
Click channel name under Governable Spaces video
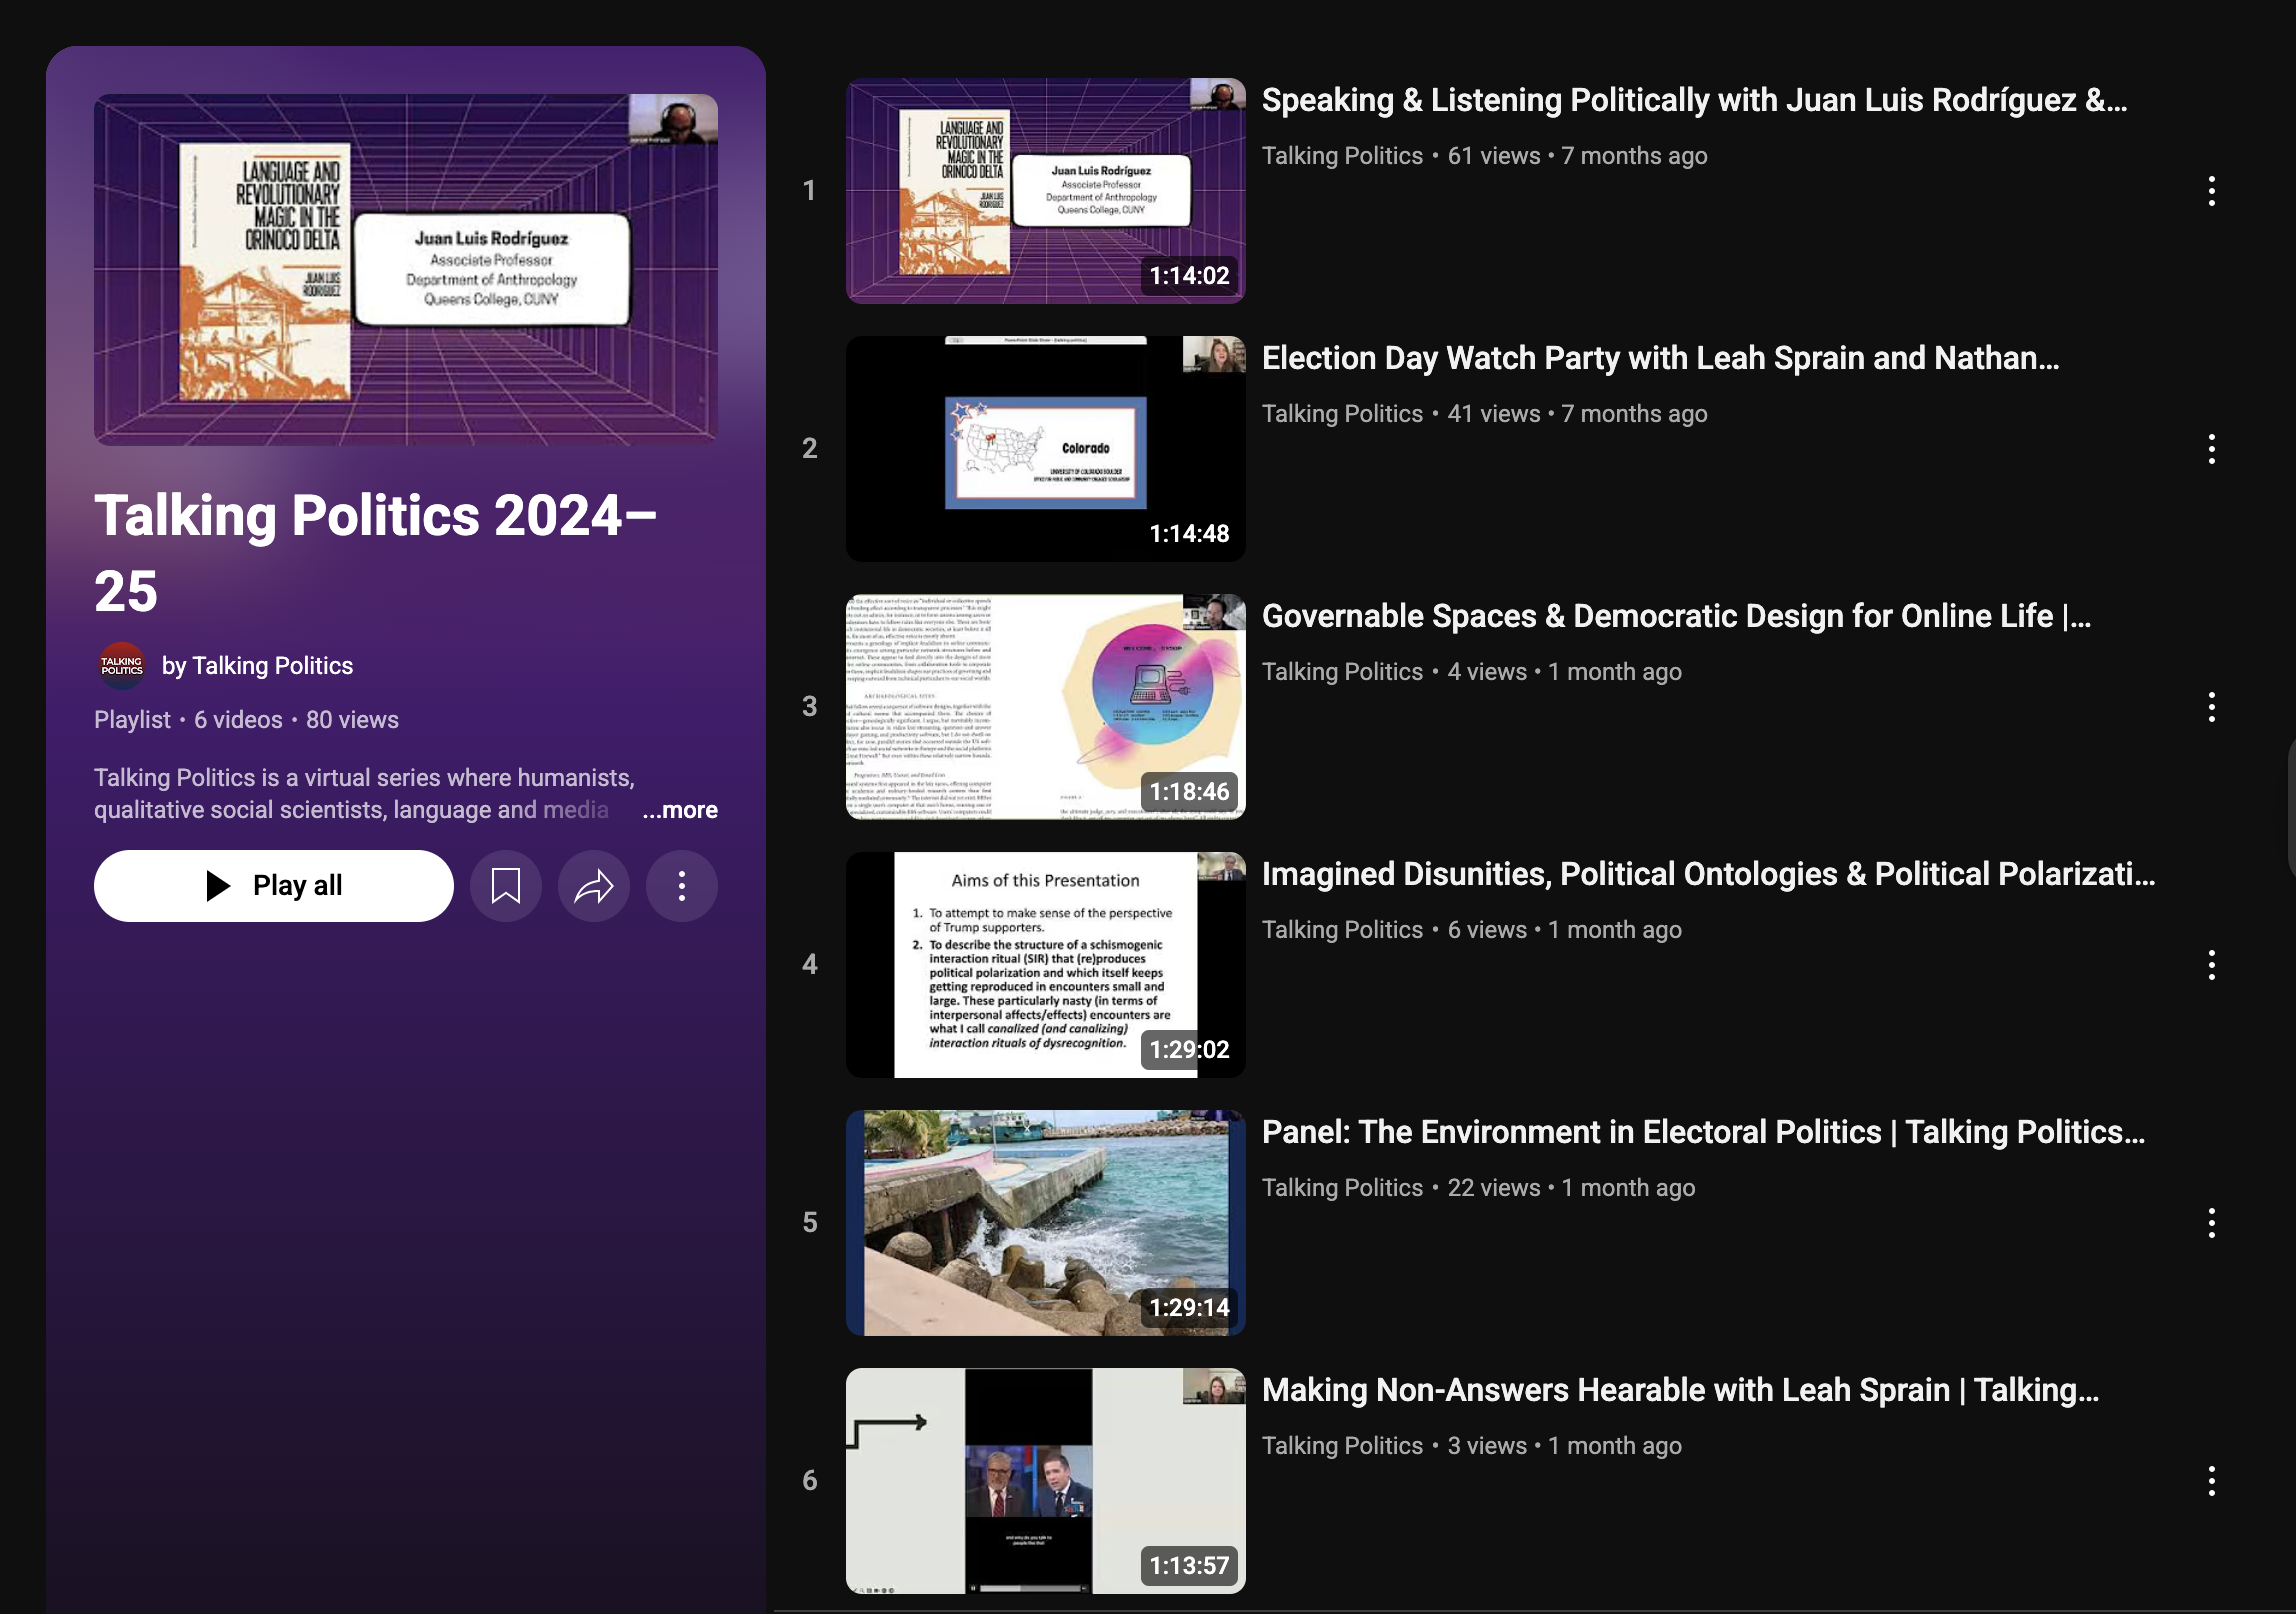point(1342,672)
